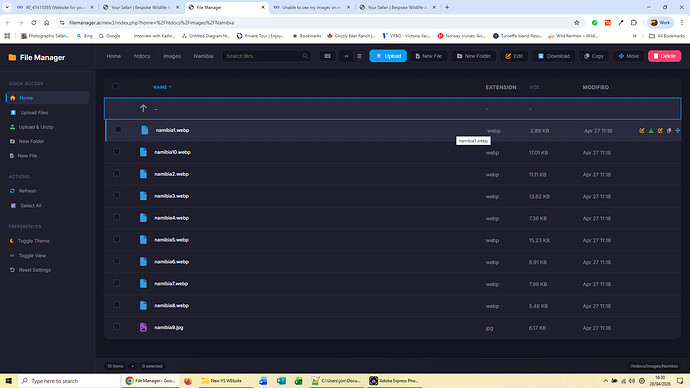
Task: Open Adobe Express Photos in taskbar
Action: (394, 381)
